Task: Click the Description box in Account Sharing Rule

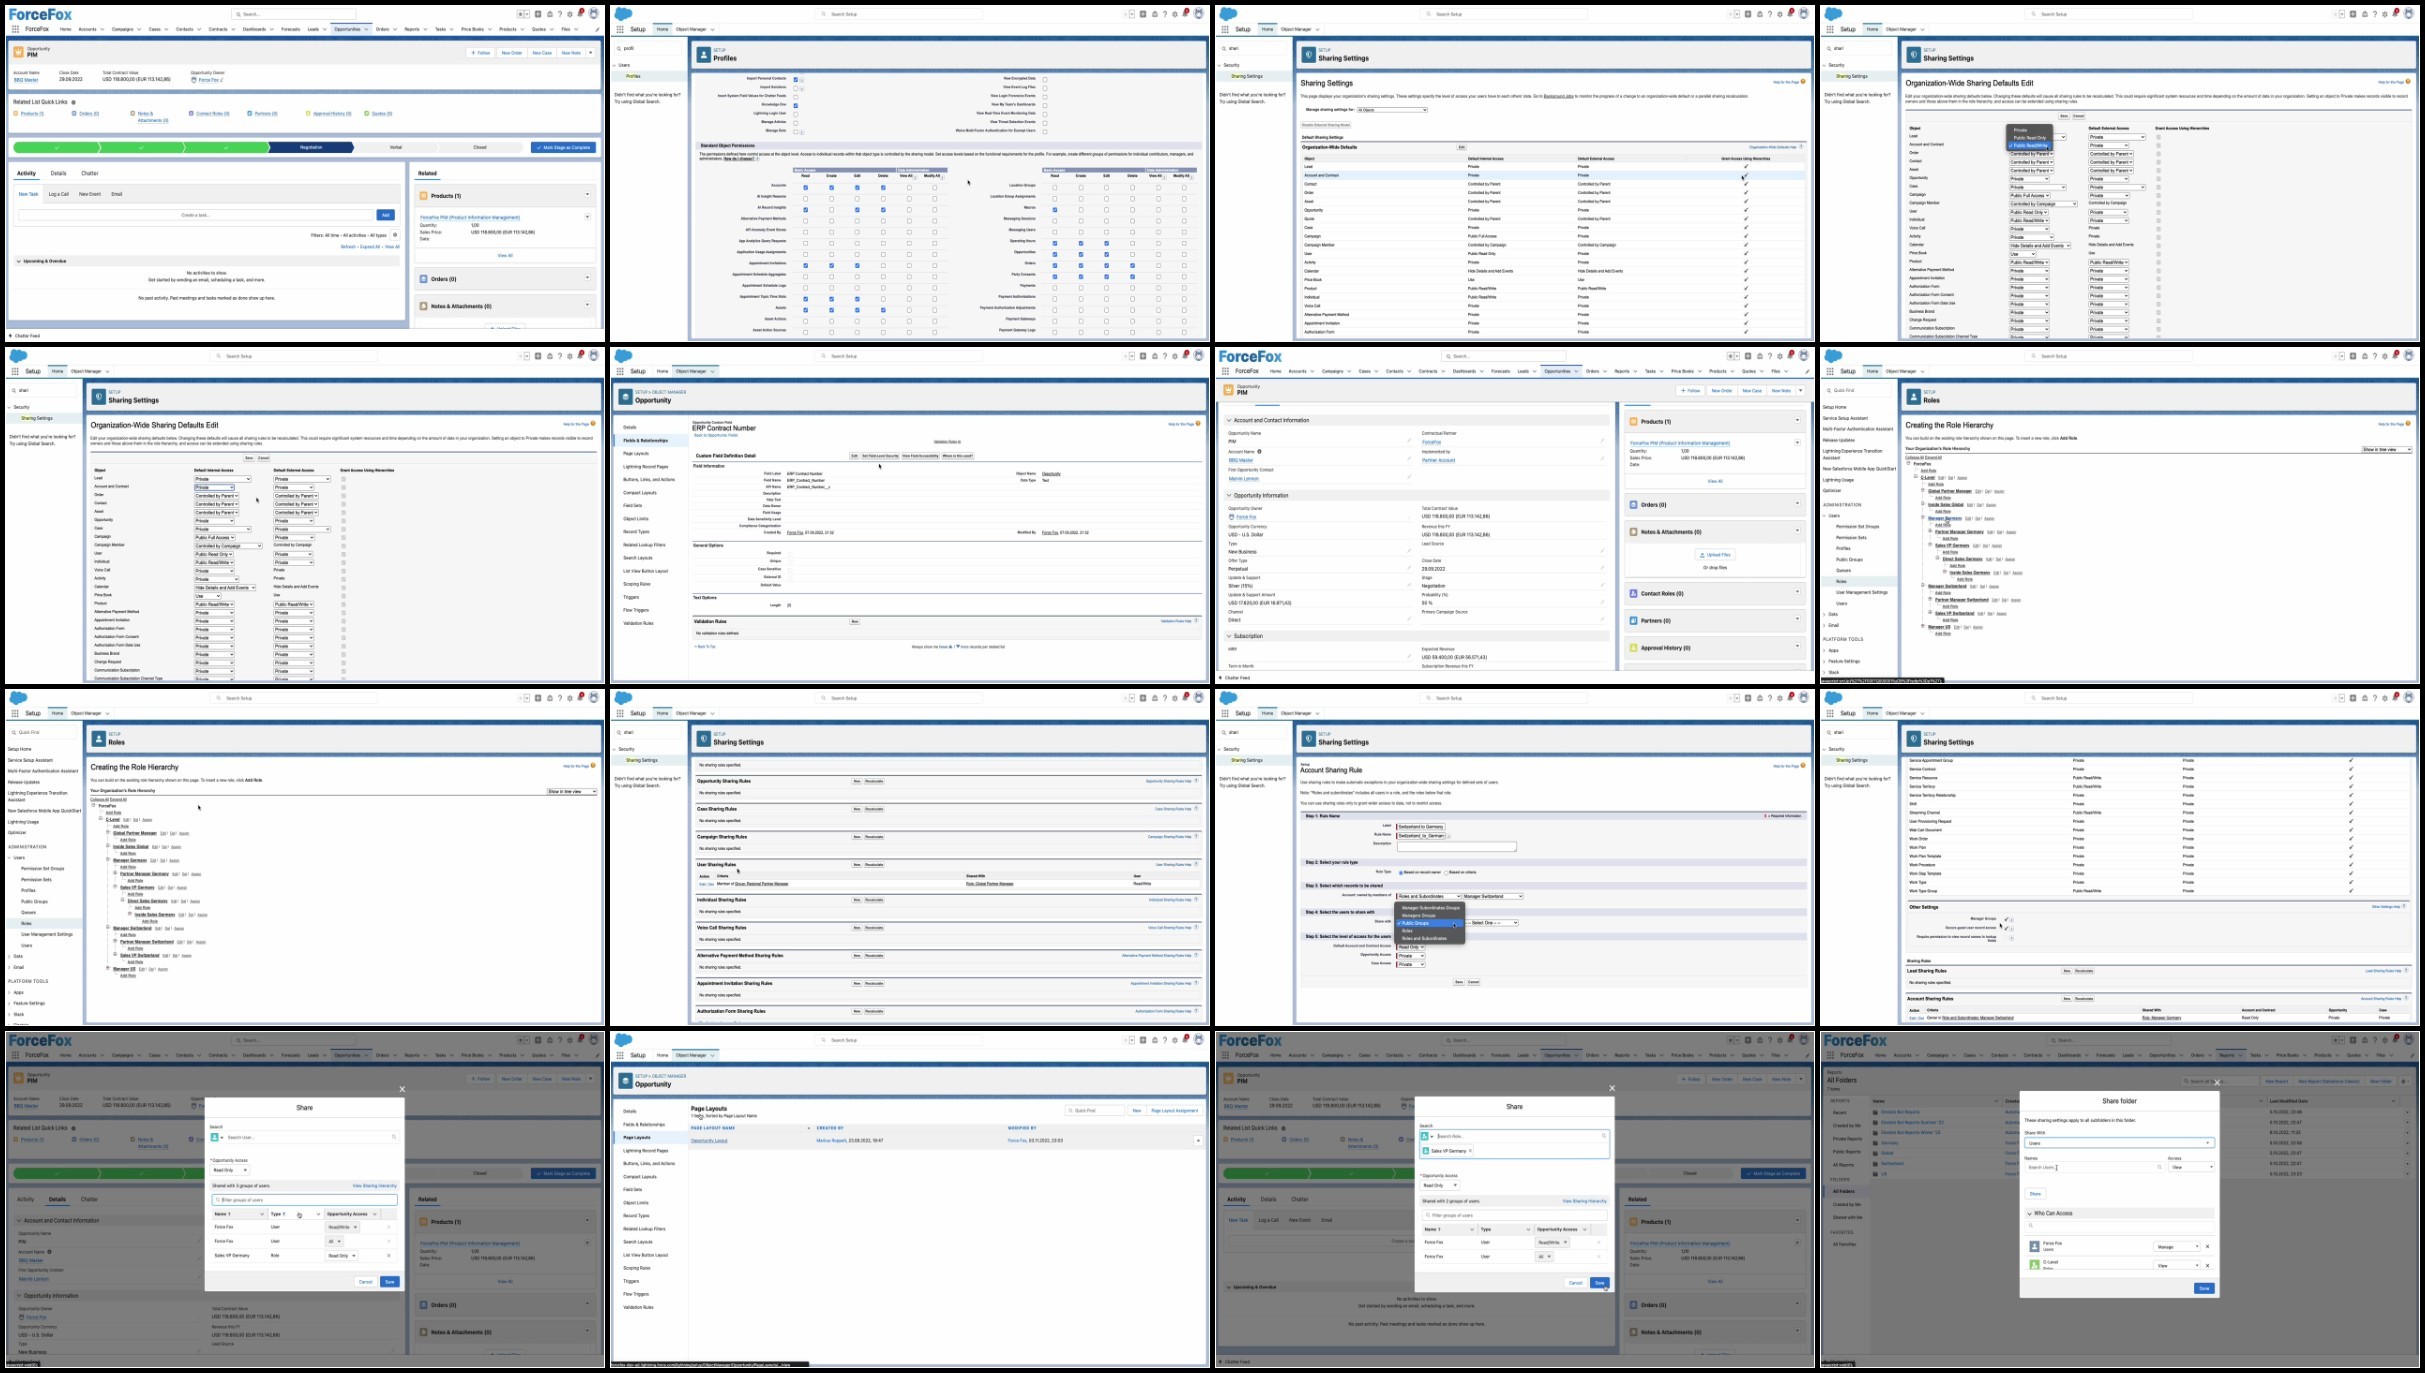Action: coord(1457,846)
